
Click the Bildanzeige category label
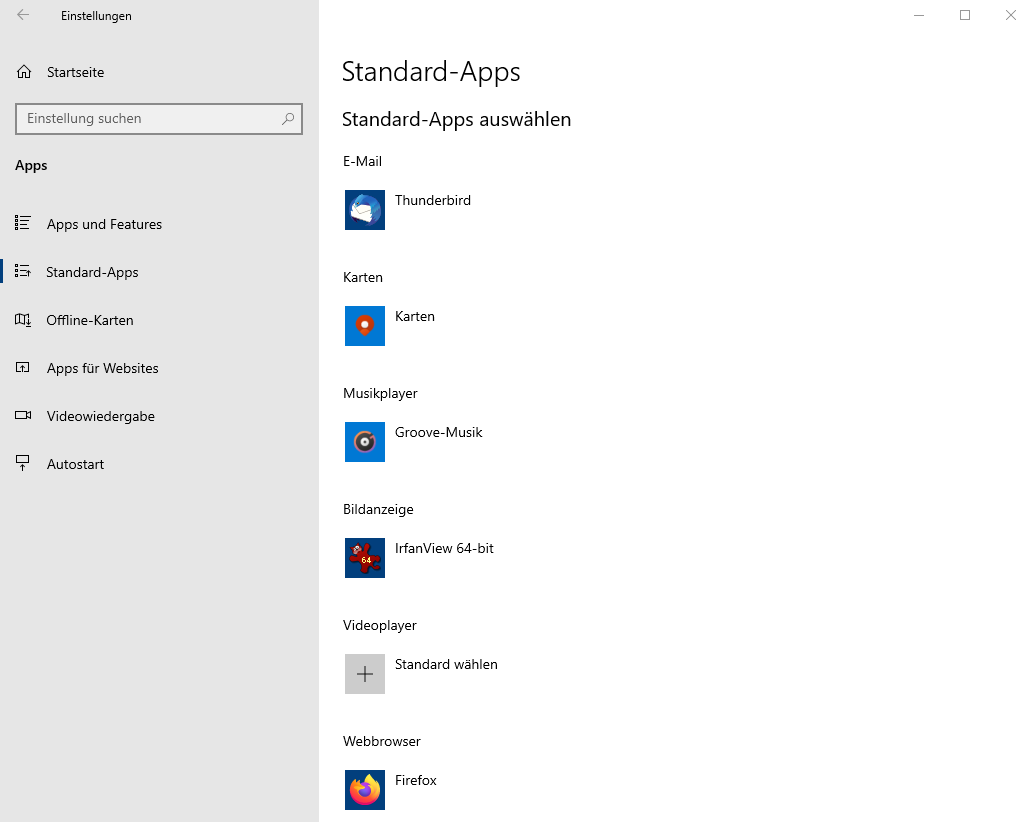click(x=378, y=509)
